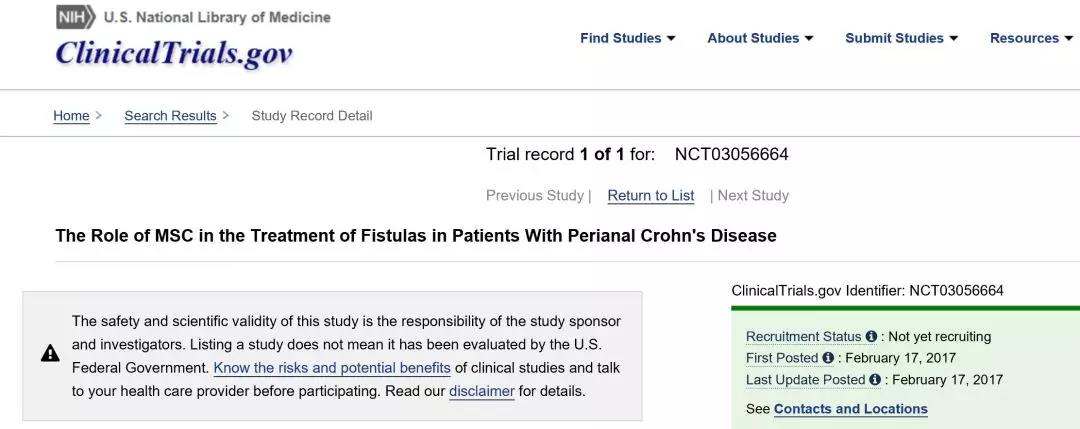Navigate to Search Results breadcrumb
Image resolution: width=1080 pixels, height=429 pixels.
(x=170, y=116)
